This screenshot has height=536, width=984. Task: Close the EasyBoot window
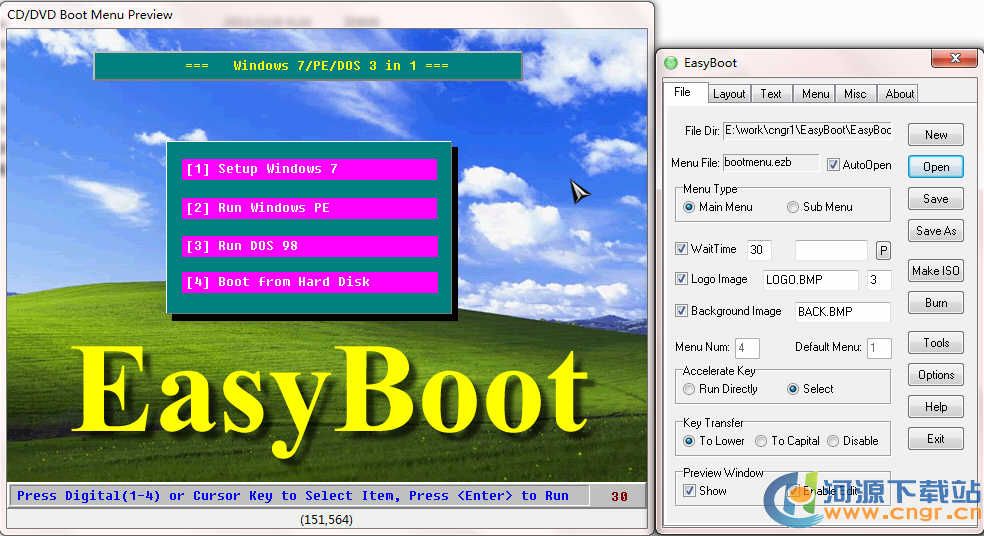pos(957,62)
